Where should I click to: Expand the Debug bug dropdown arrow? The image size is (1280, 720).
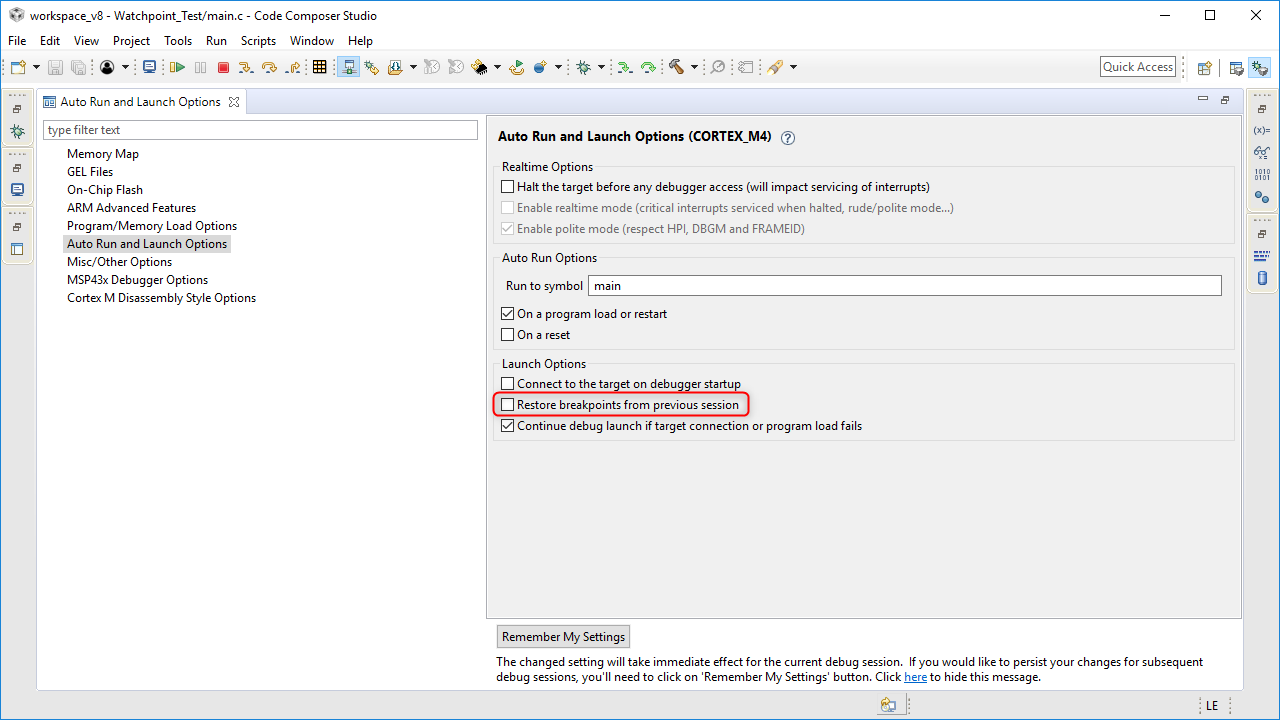pyautogui.click(x=601, y=67)
